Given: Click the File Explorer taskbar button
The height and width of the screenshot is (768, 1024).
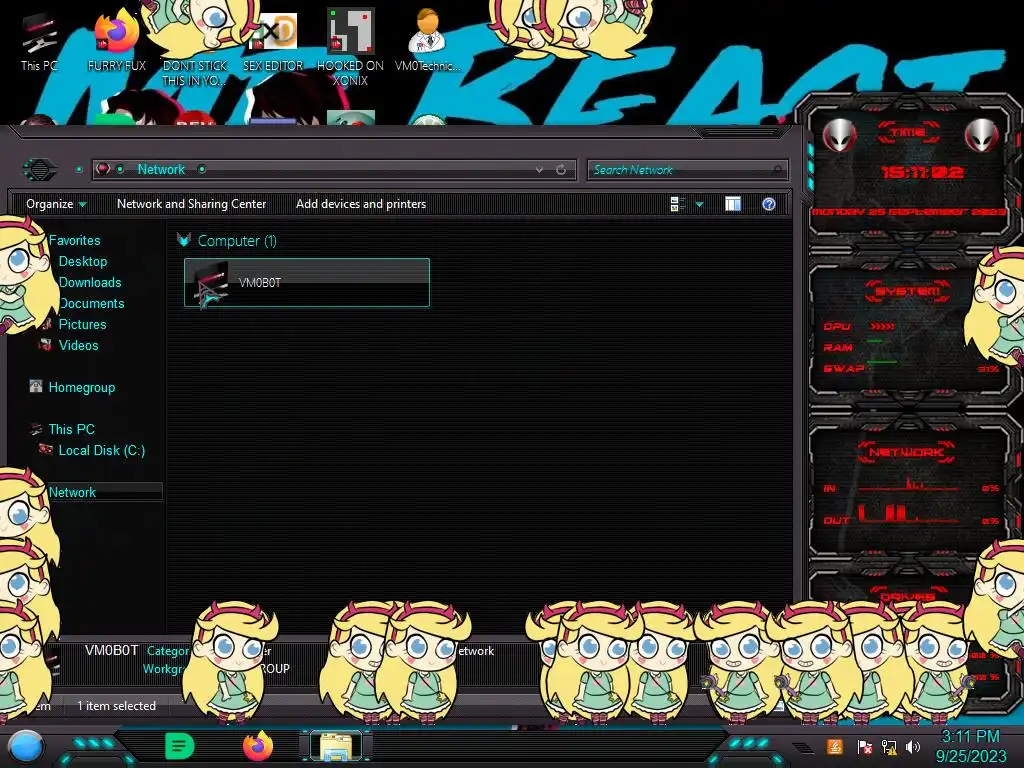Looking at the screenshot, I should [x=336, y=746].
